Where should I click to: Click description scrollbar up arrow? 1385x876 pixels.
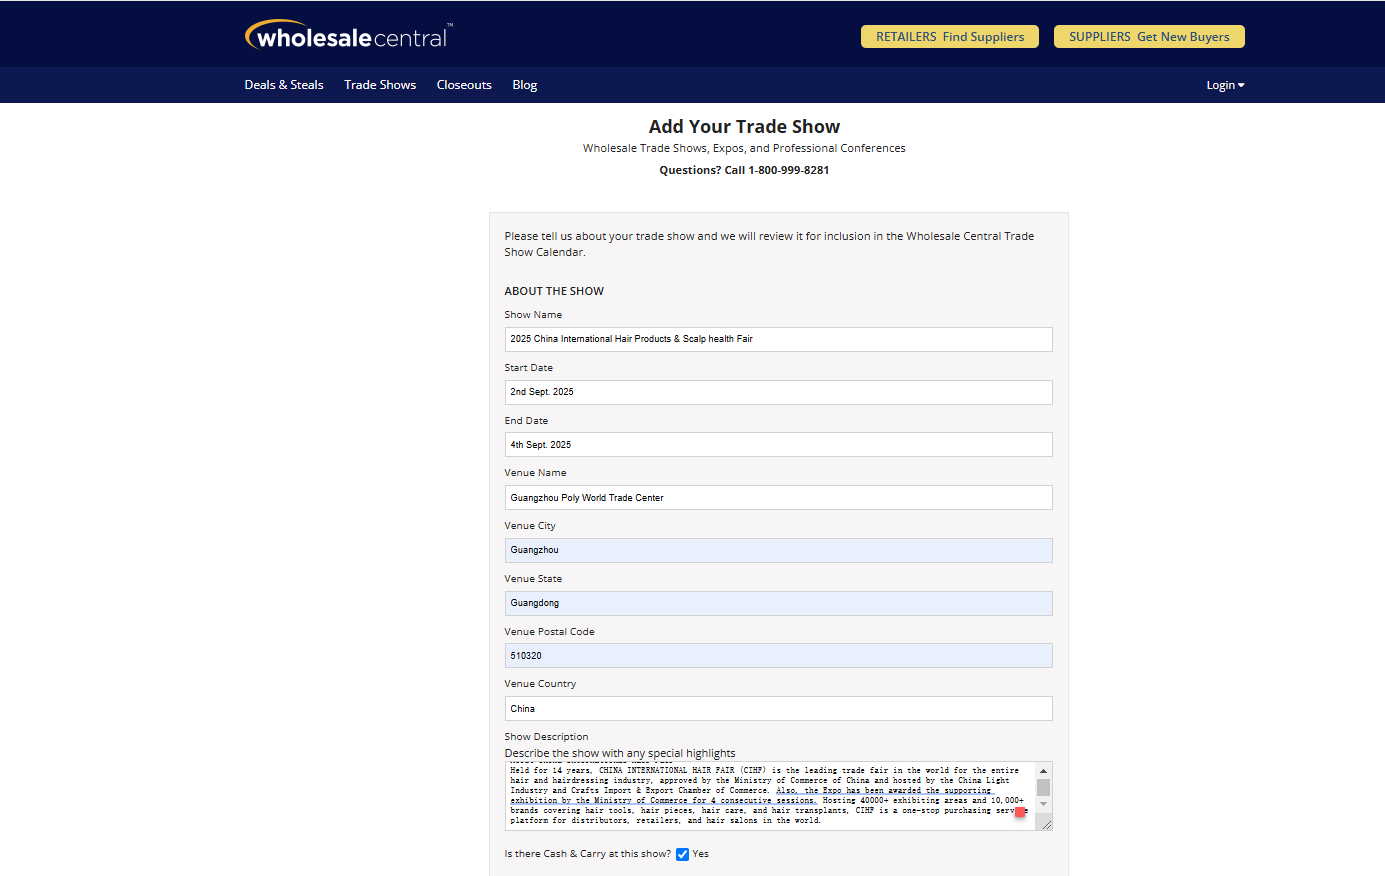[x=1043, y=770]
